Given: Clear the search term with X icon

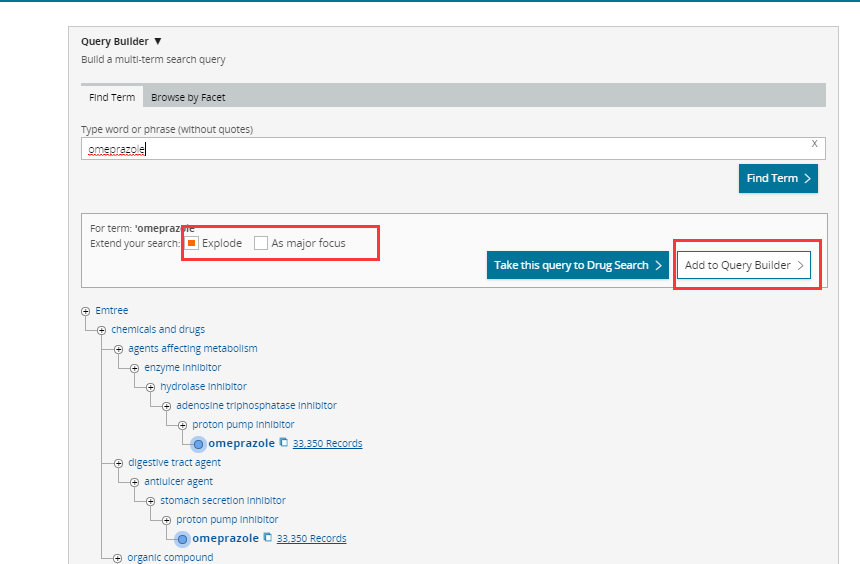Looking at the screenshot, I should coord(814,144).
